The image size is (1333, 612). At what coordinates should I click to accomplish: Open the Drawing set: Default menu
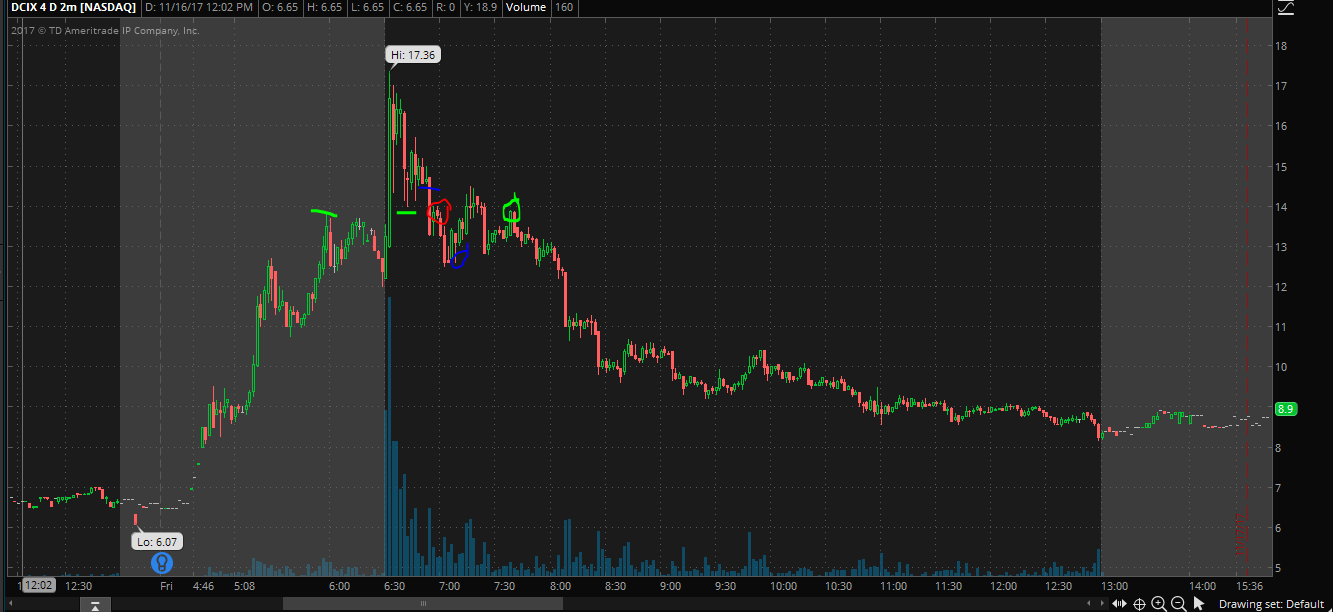coord(1272,604)
